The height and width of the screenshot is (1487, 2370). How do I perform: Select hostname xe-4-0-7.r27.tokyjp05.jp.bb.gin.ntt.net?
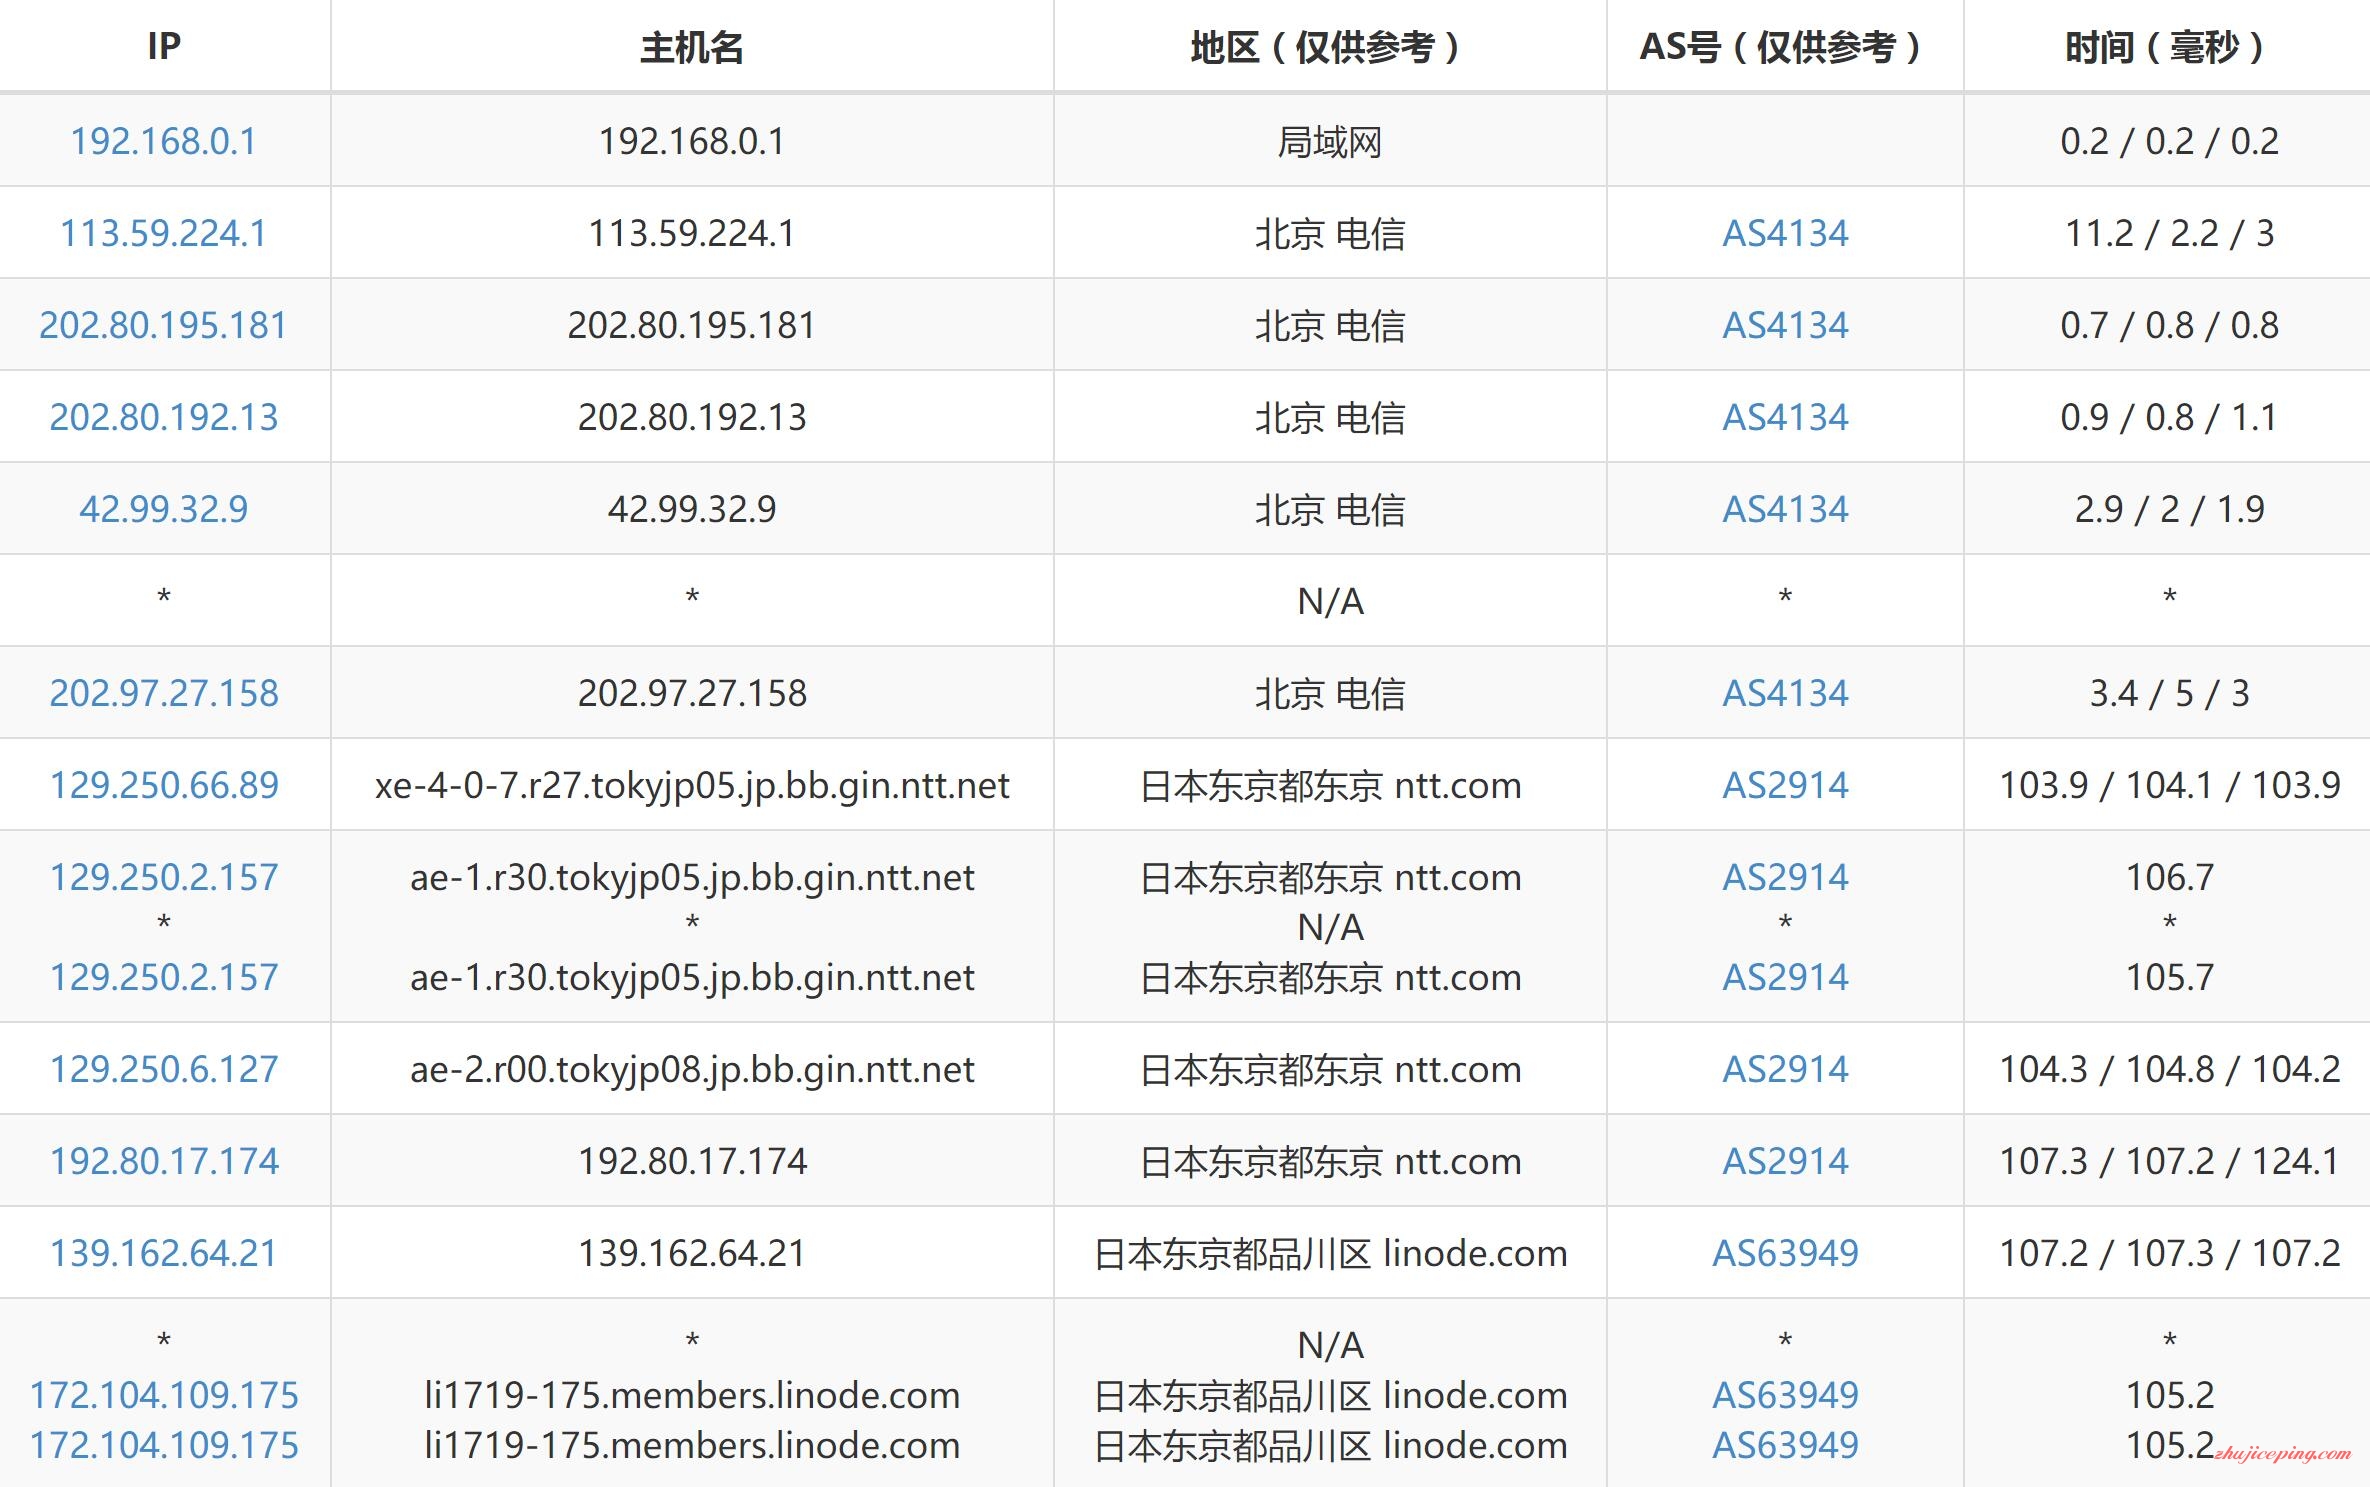692,786
